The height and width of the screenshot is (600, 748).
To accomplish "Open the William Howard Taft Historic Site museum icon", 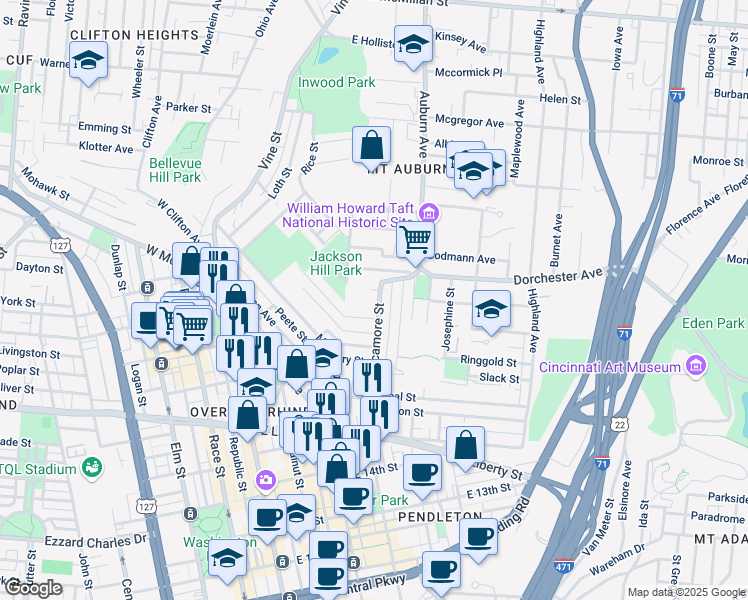I will (x=429, y=213).
